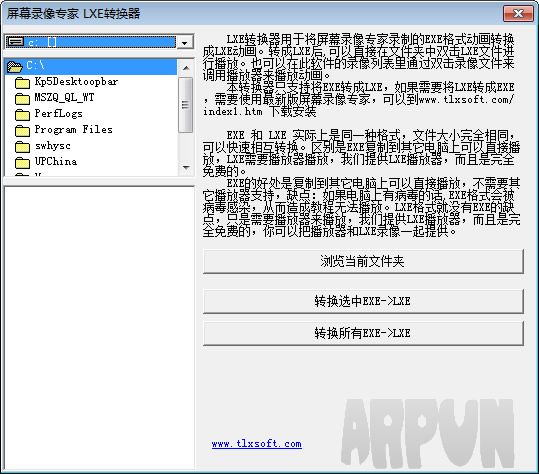Click the PerfLogs folder icon

tap(22, 115)
